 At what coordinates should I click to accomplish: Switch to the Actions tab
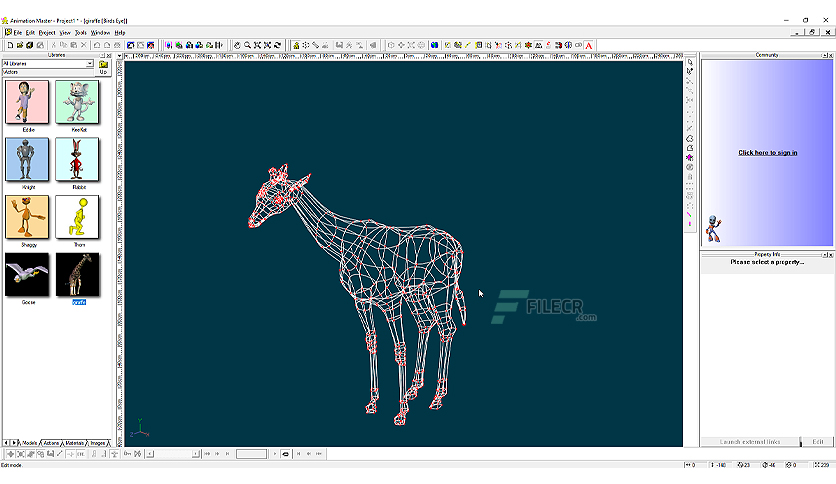pyautogui.click(x=51, y=443)
